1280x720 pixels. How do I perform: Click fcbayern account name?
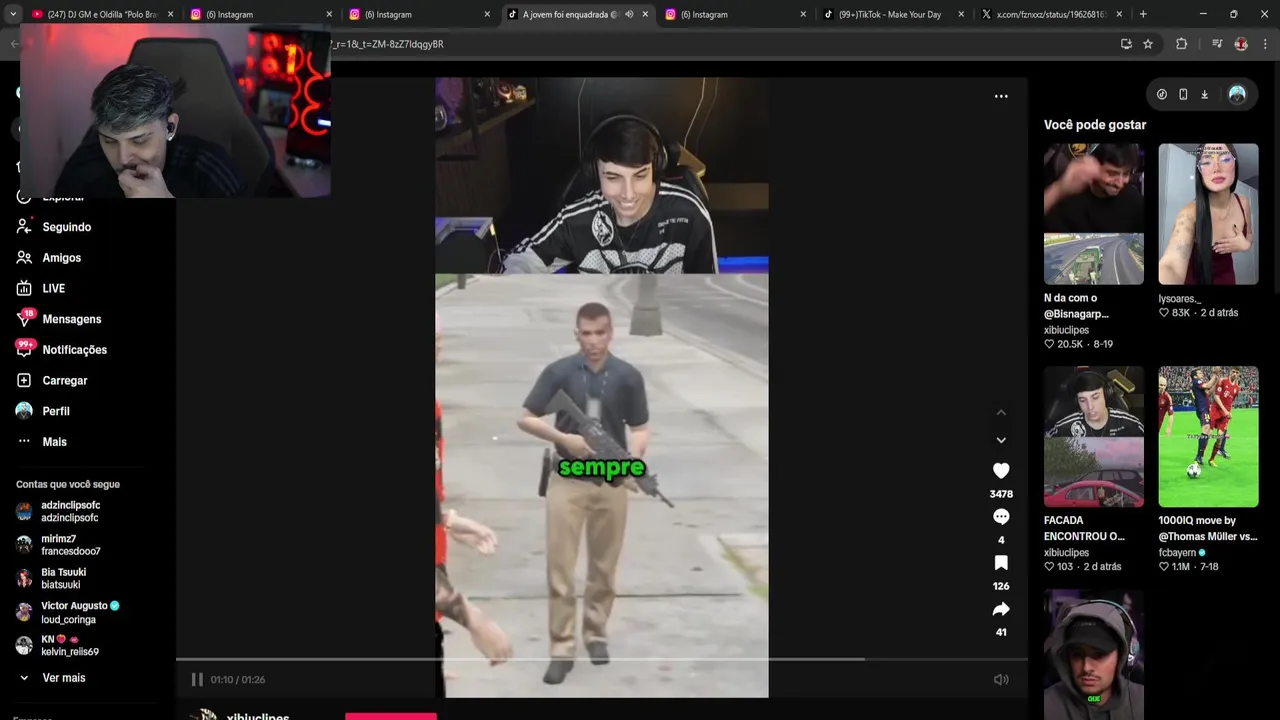1177,552
